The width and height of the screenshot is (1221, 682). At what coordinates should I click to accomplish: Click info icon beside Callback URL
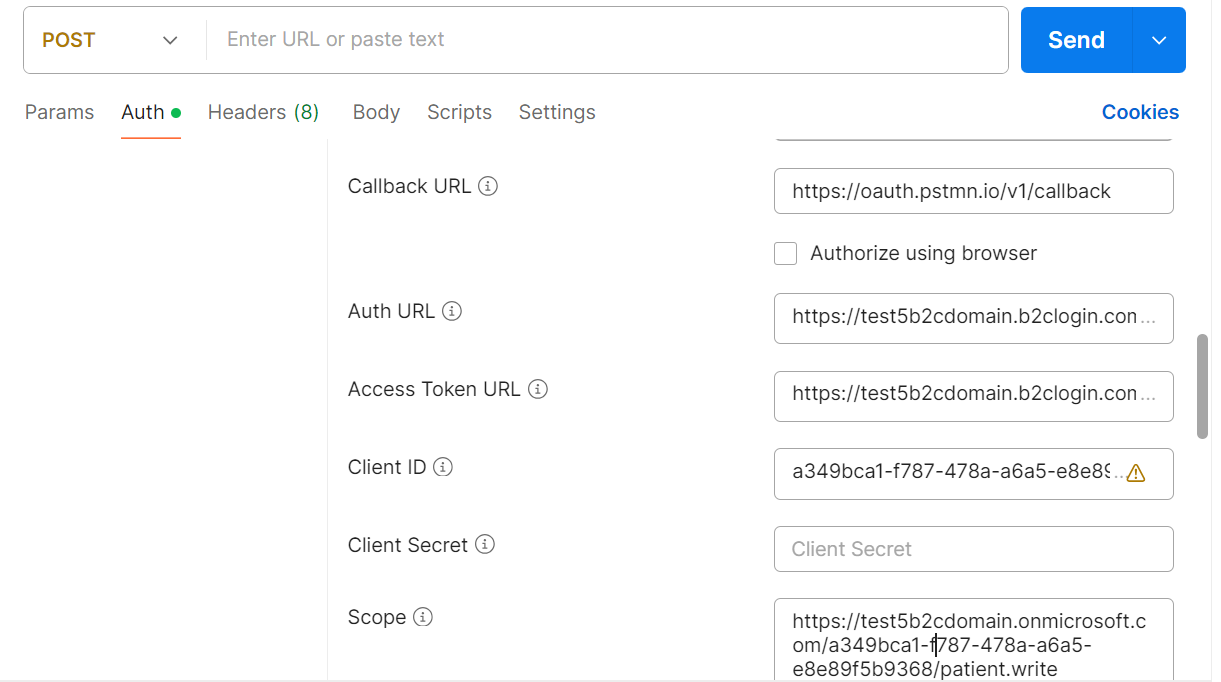(488, 186)
